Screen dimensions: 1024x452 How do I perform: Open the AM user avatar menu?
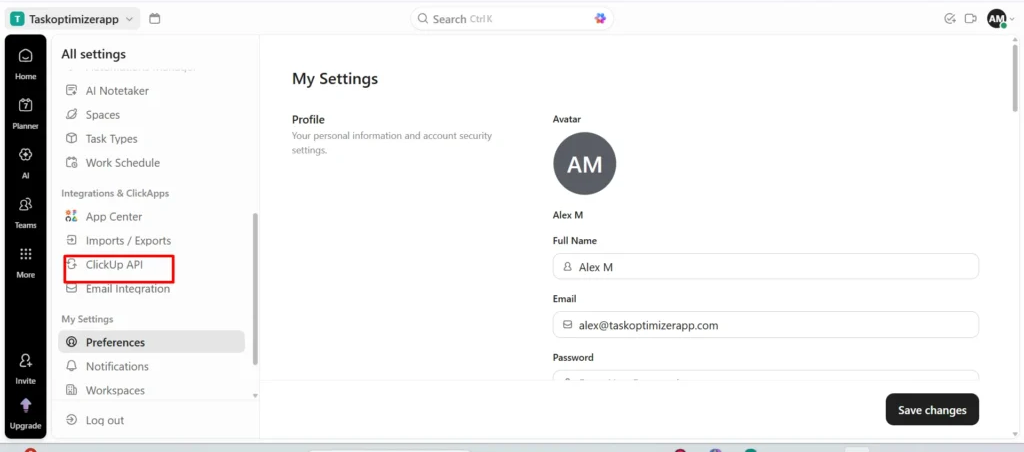pos(1001,19)
